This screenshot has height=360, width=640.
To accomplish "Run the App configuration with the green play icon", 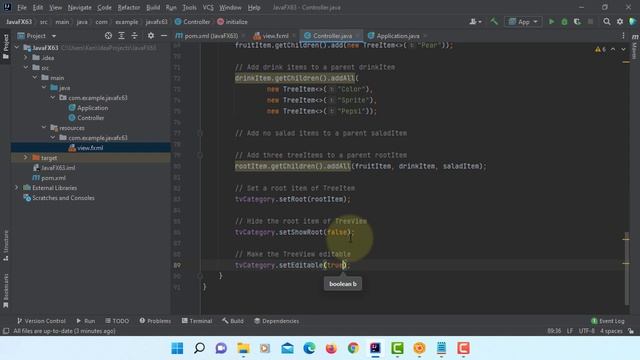I will click(551, 22).
